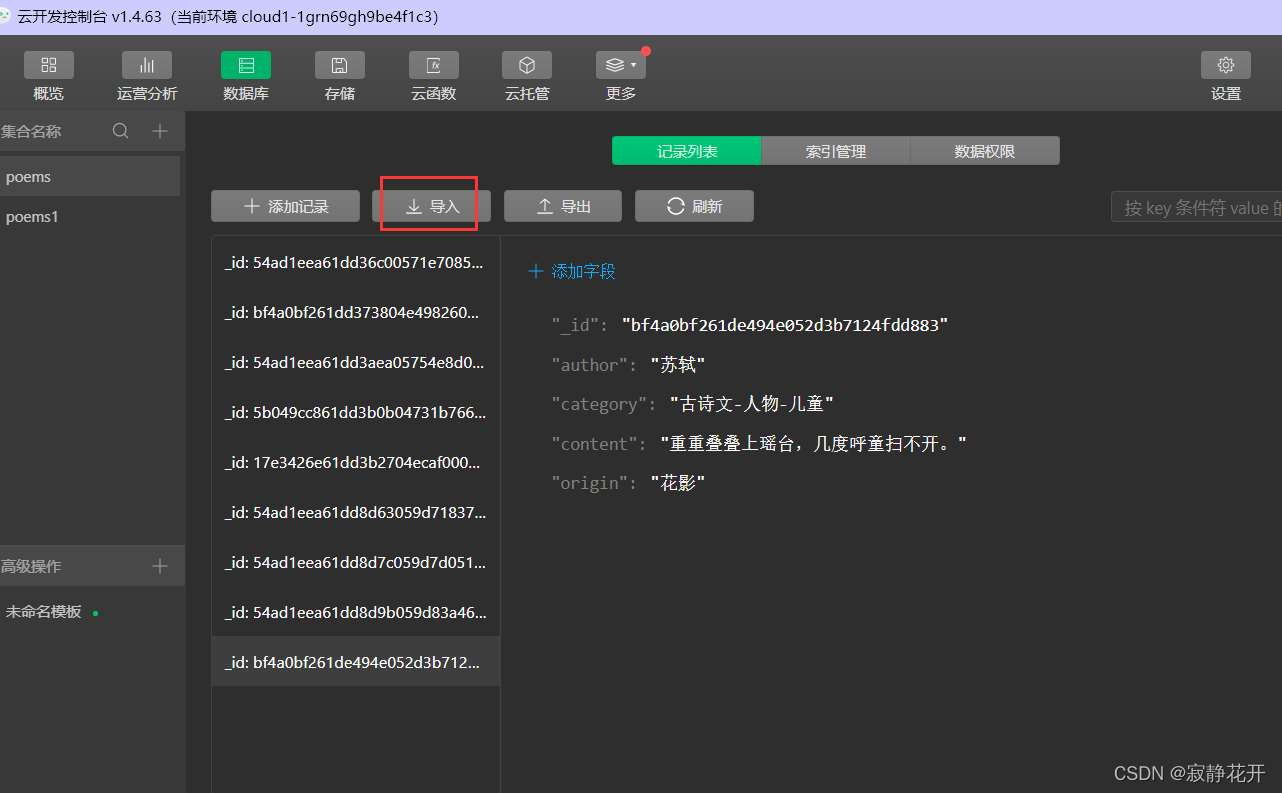This screenshot has height=793, width=1282.
Task: Click the _id value bf4a0bf261de494e052d3b7124fdd883
Action: [785, 325]
